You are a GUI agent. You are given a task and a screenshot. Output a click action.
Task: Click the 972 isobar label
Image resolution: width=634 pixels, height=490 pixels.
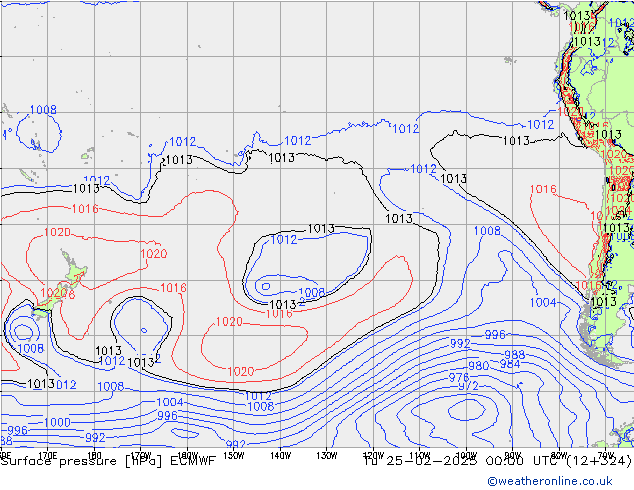point(468,387)
